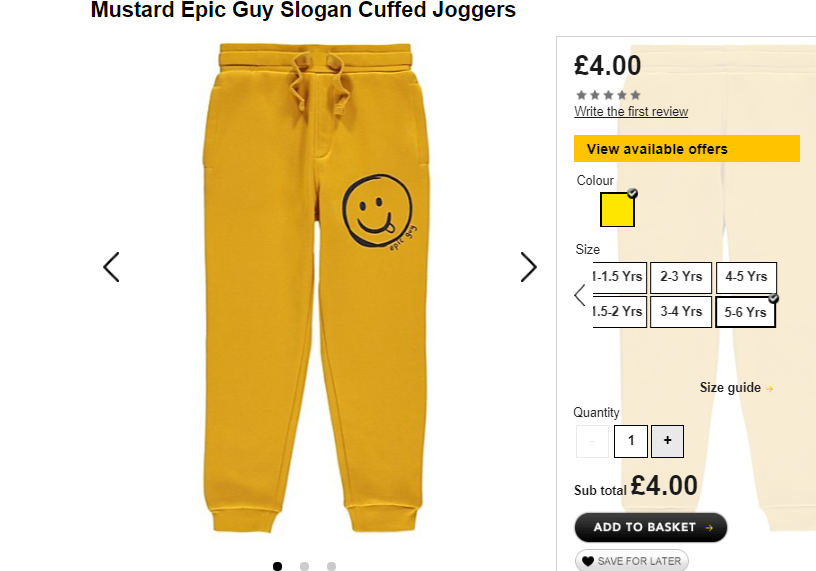Click the heart icon on Save For Later

(588, 561)
